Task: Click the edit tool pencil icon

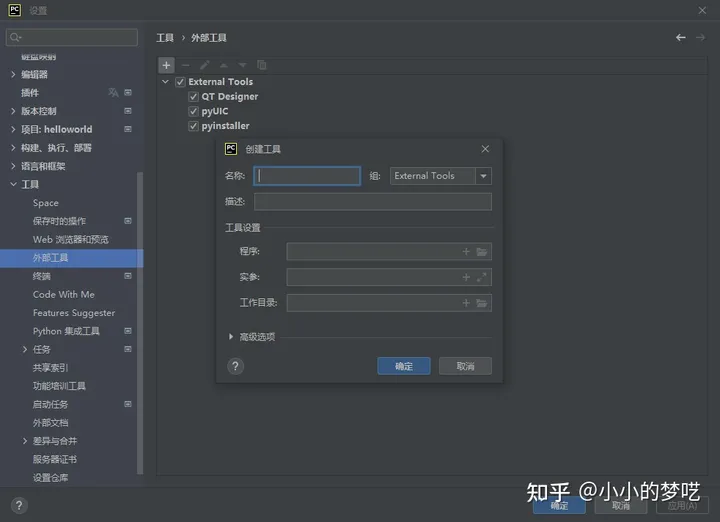Action: [205, 65]
